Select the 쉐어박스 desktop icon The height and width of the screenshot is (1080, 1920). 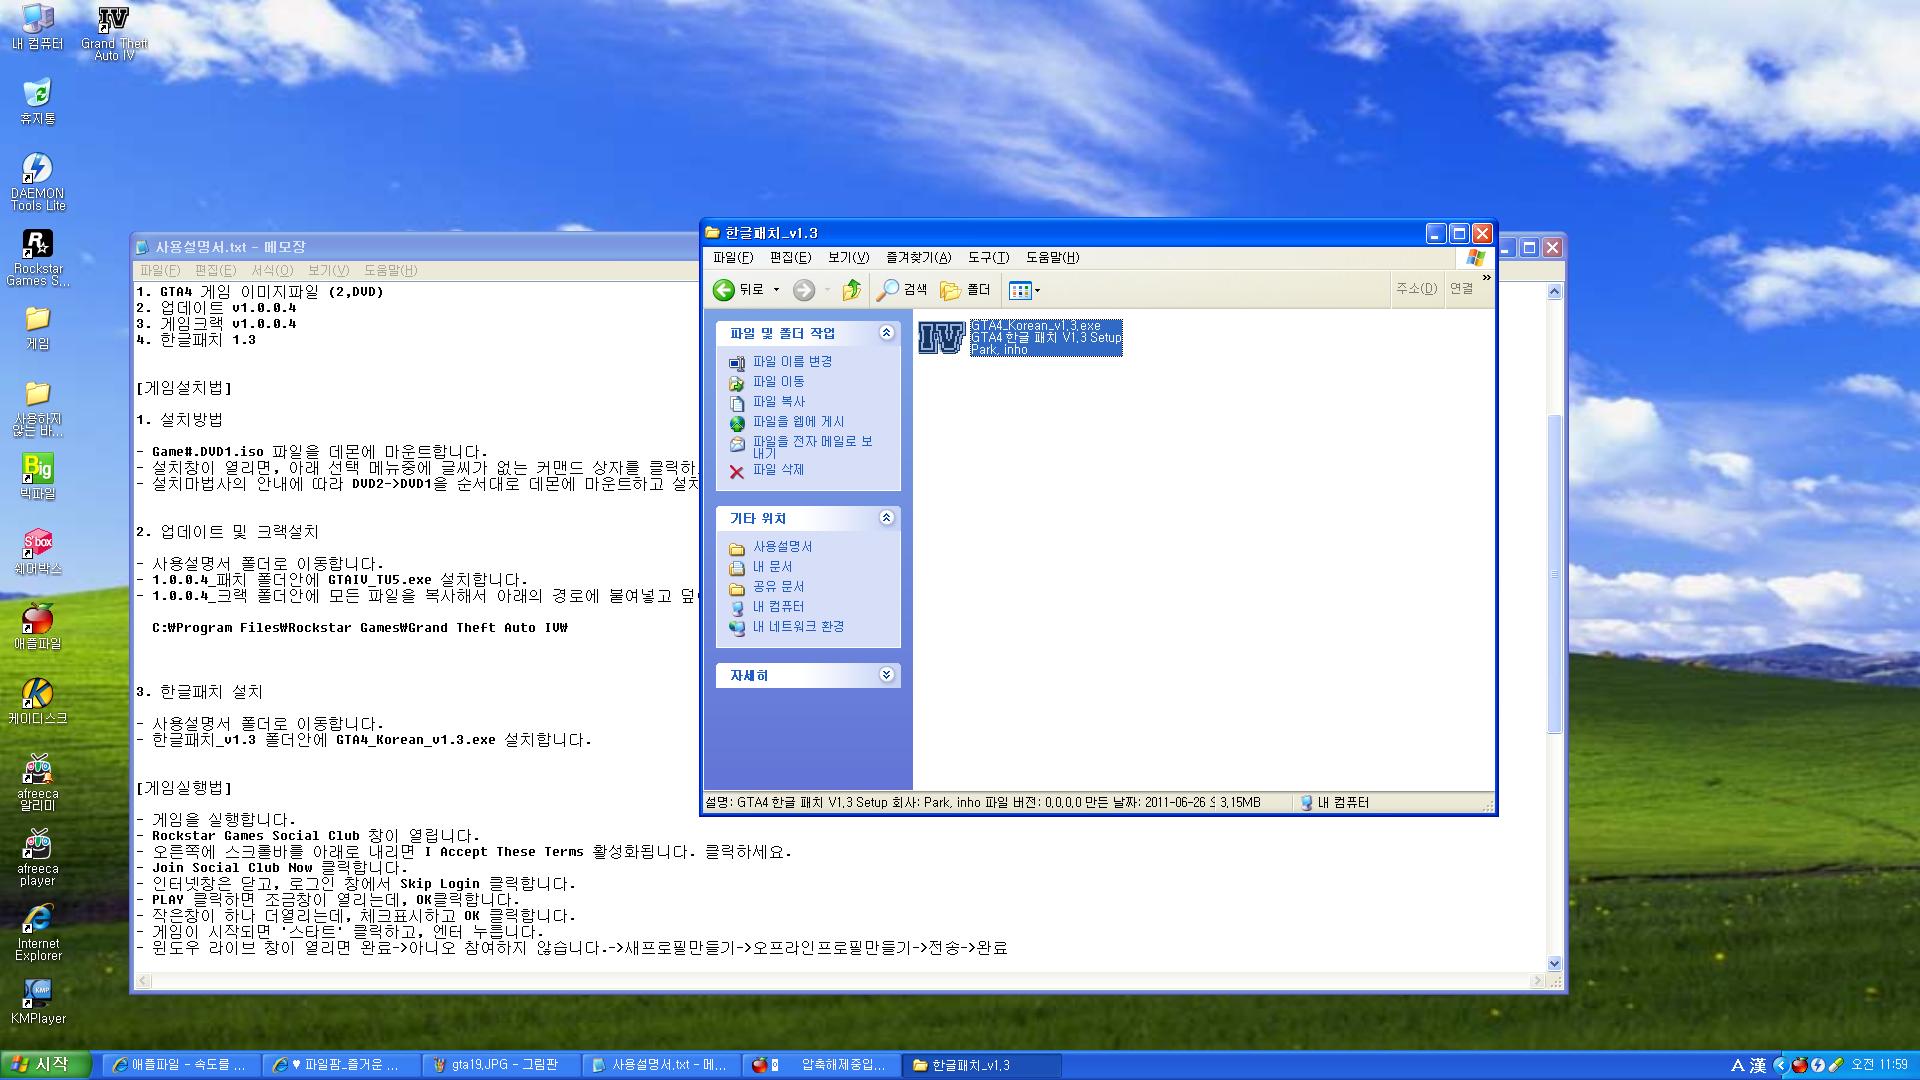click(37, 552)
